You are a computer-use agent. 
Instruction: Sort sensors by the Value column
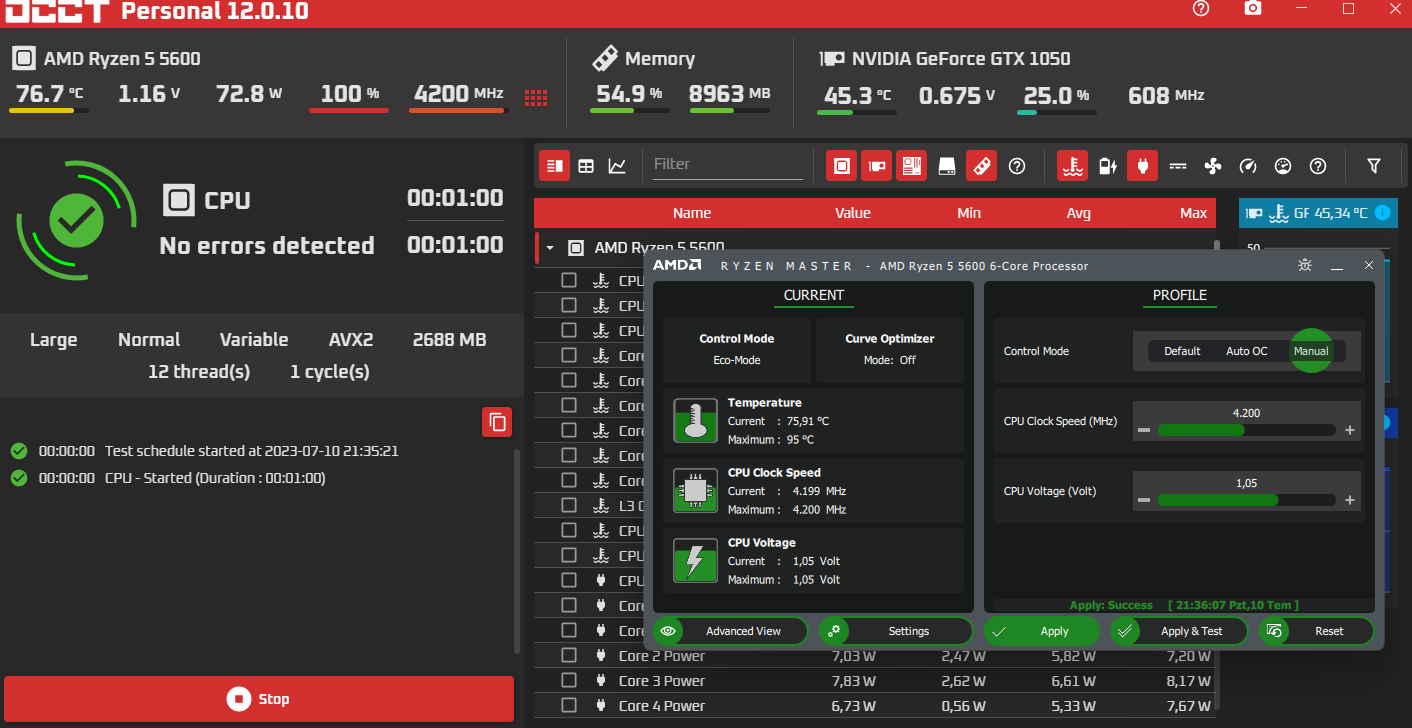853,213
